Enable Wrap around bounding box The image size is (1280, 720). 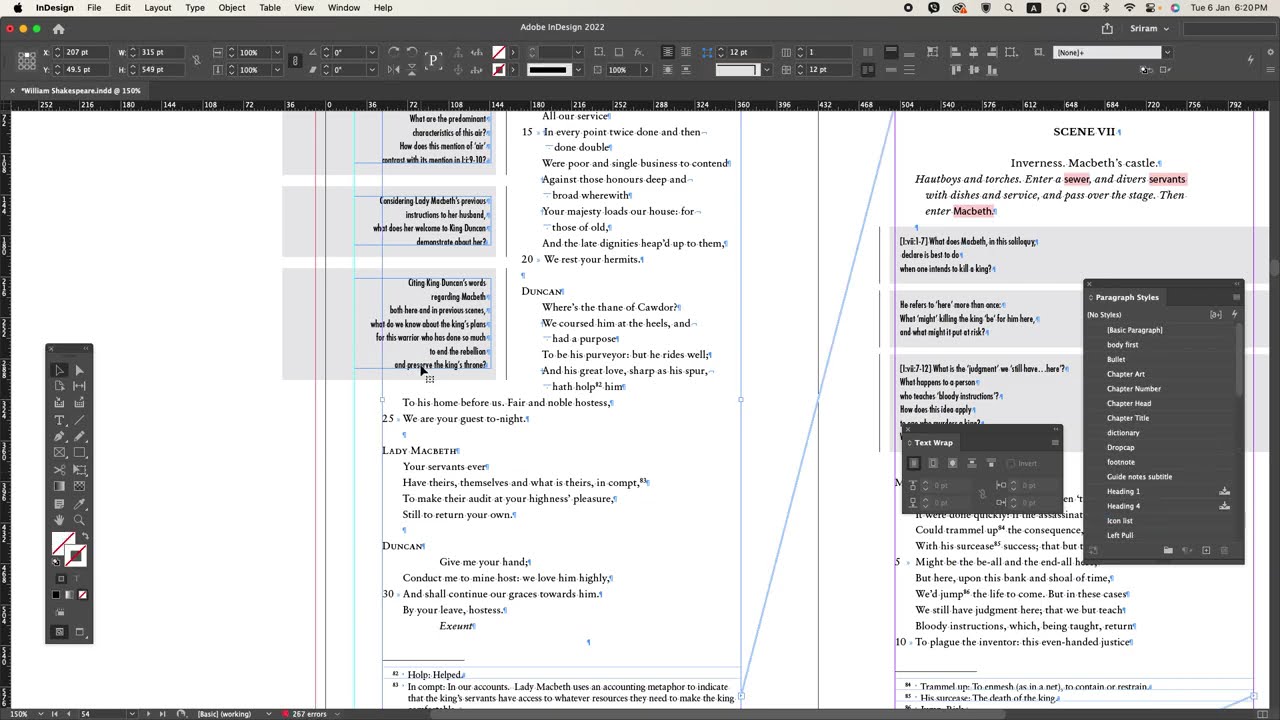[x=933, y=463]
